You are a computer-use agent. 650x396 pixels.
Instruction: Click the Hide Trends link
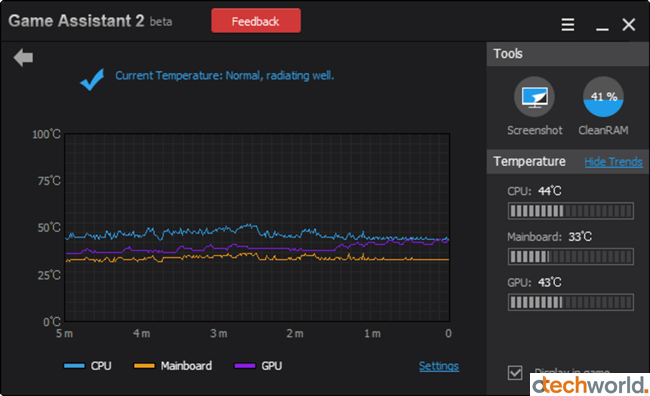tap(613, 162)
